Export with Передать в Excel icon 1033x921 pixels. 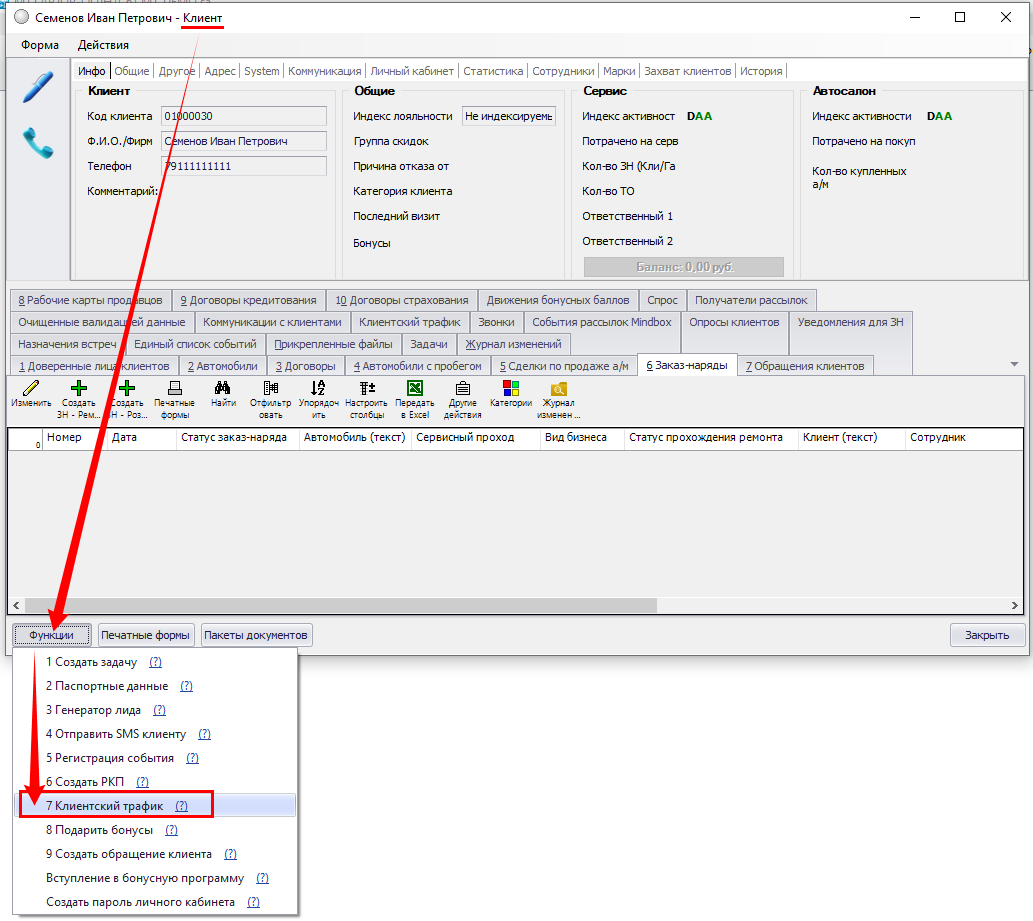[415, 389]
